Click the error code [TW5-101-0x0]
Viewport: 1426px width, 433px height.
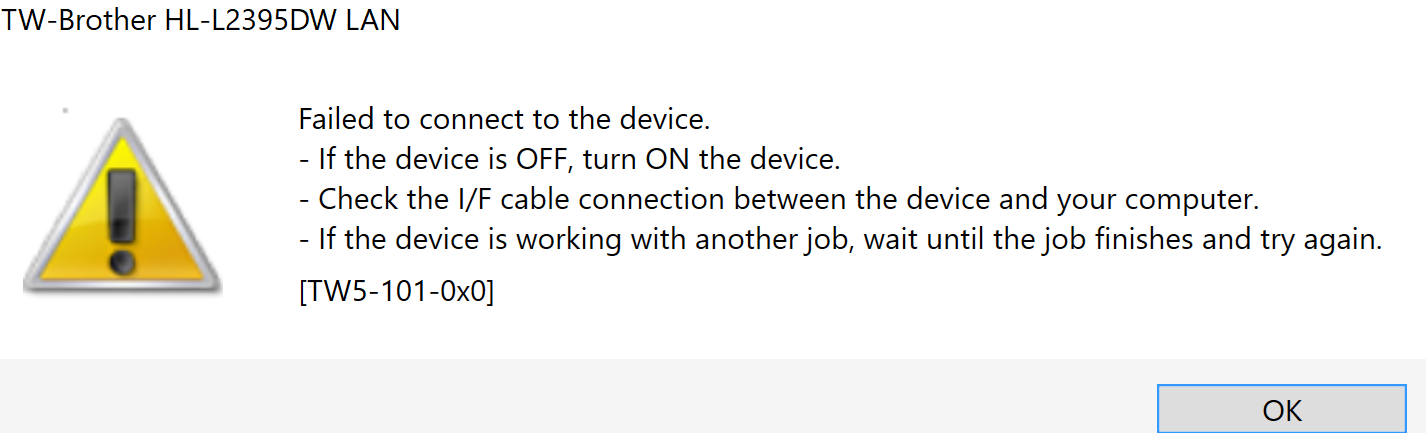point(396,293)
